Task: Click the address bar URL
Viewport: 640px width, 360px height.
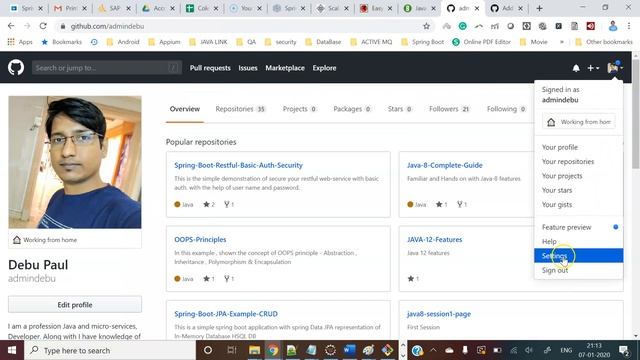Action: point(107,26)
